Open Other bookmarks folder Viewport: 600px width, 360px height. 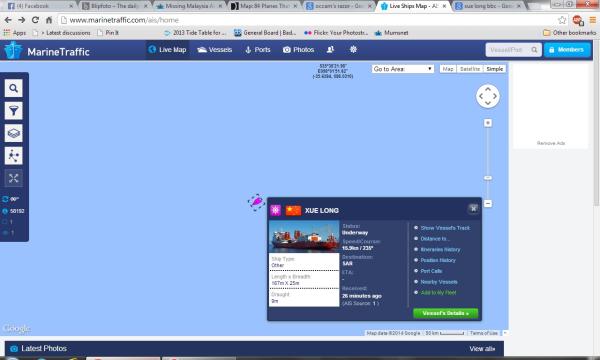pos(569,33)
